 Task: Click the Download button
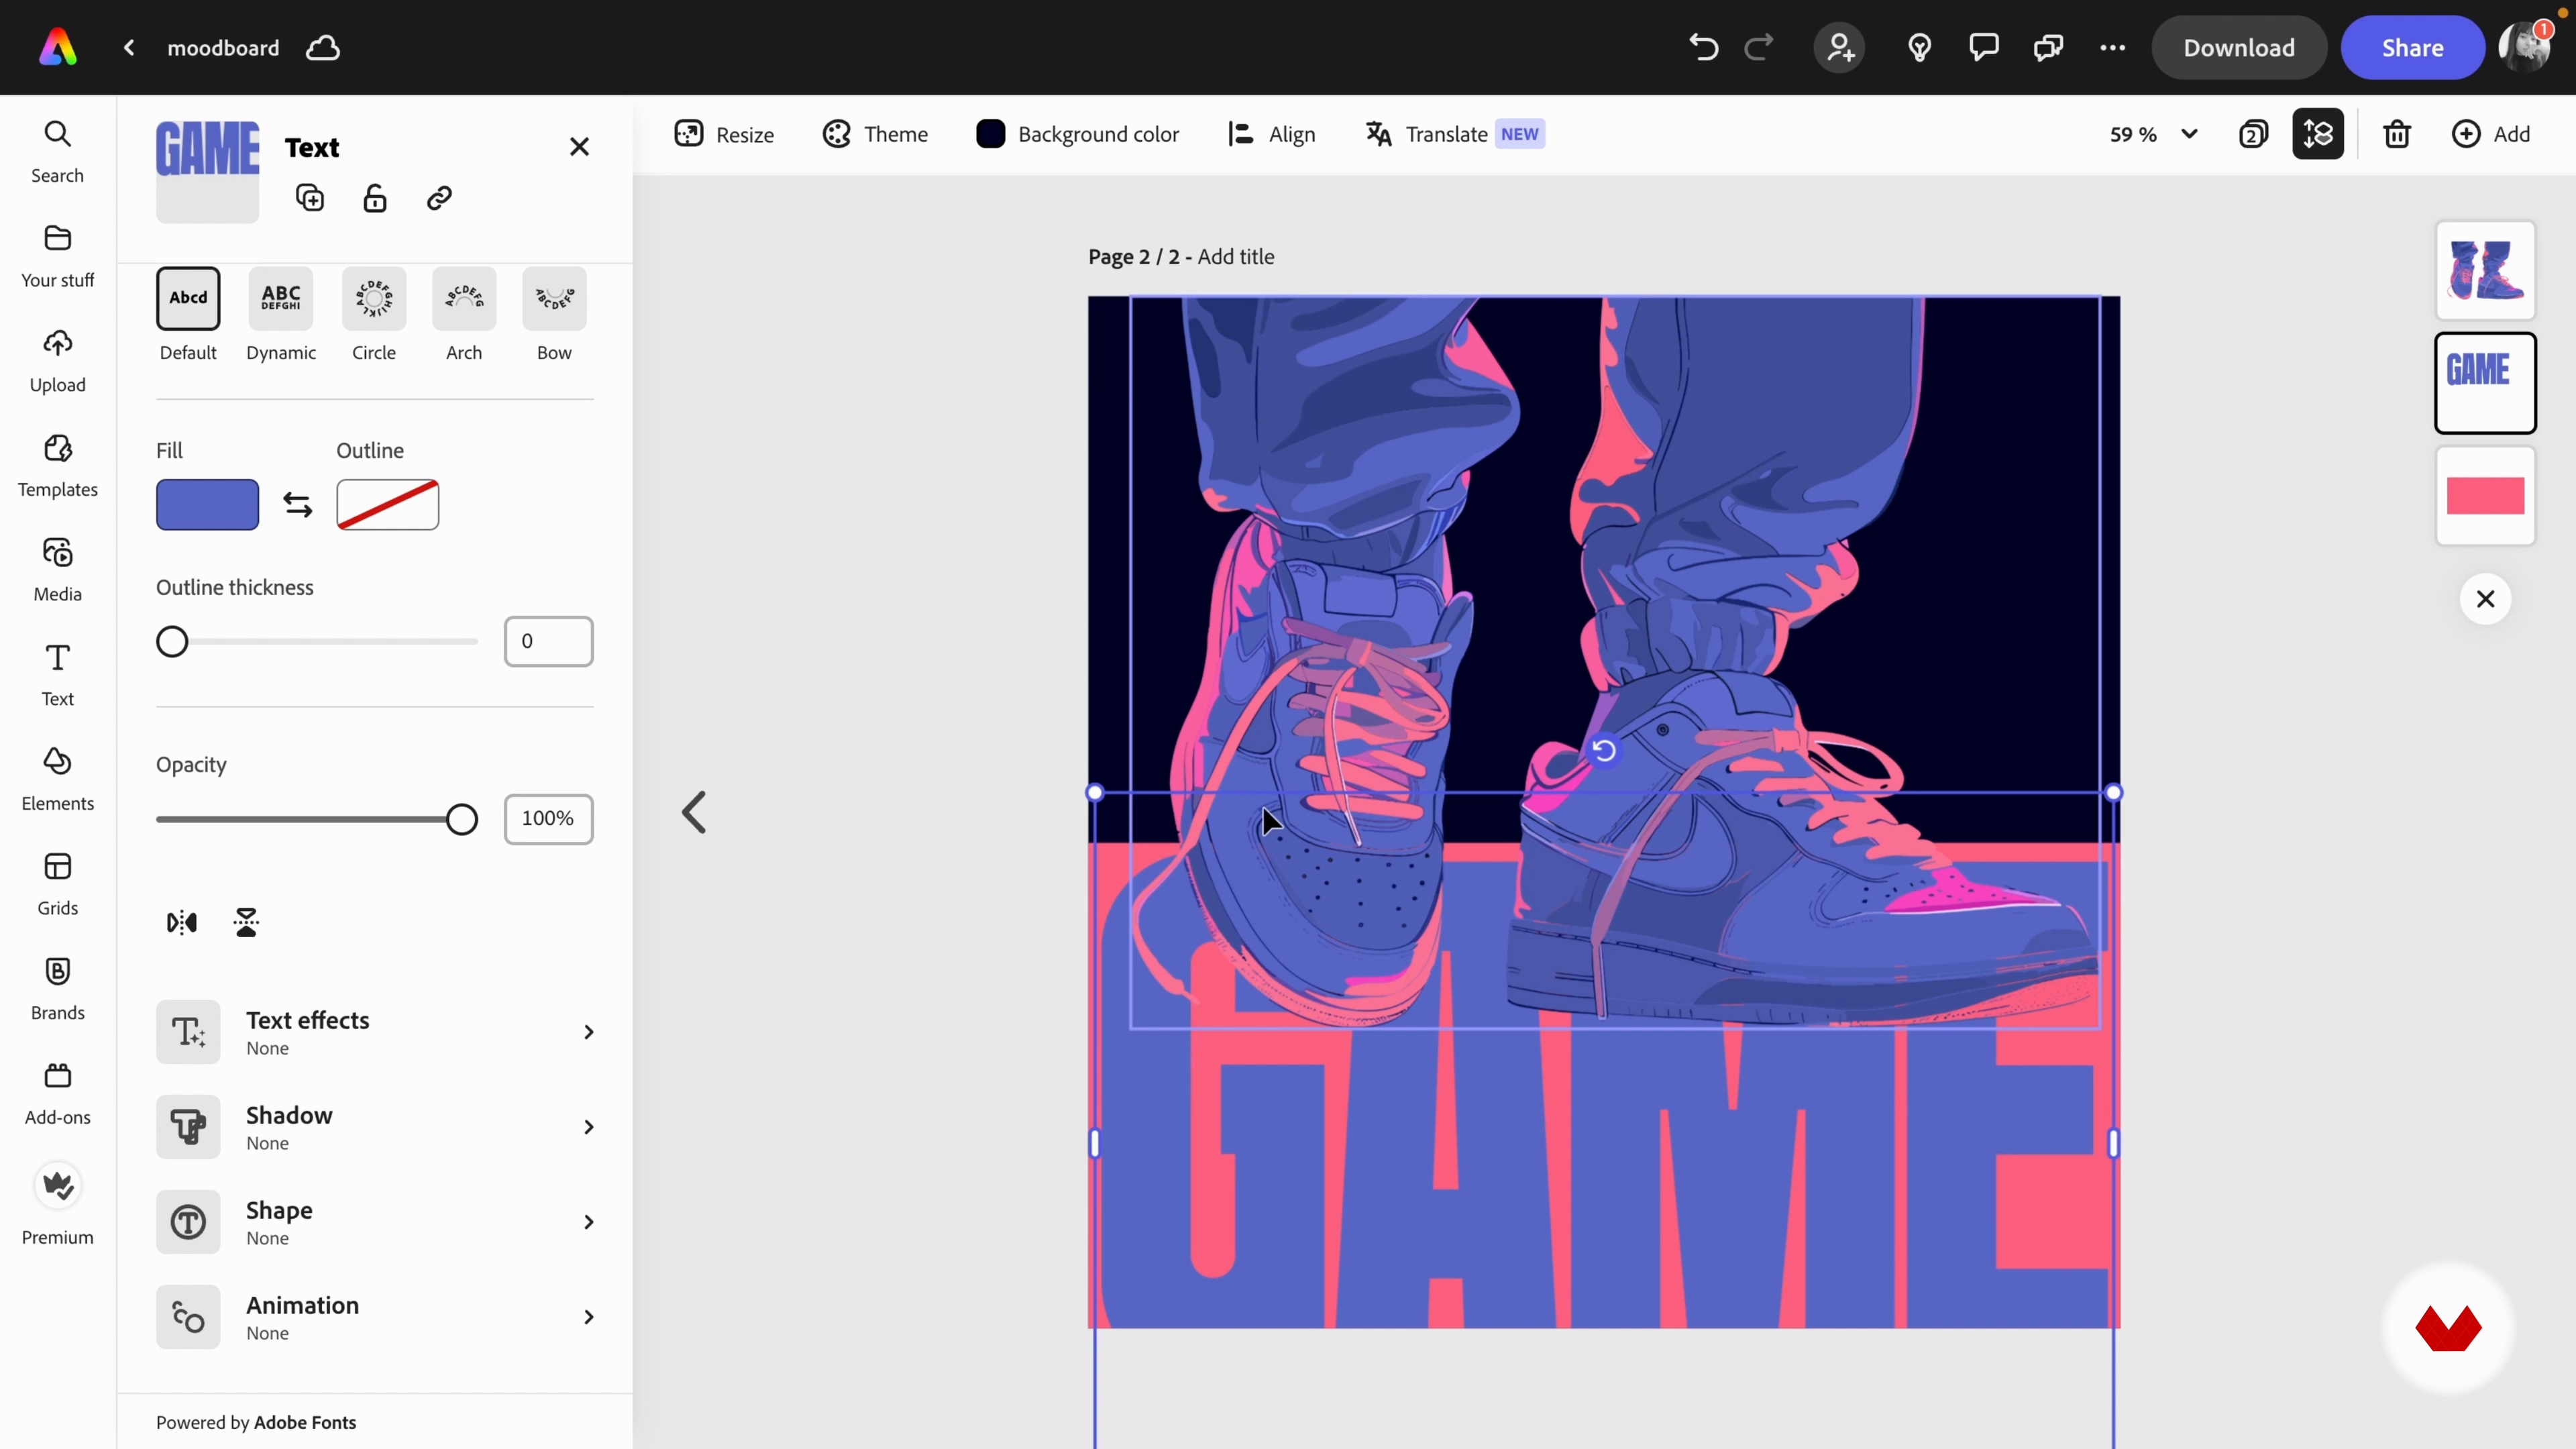2238,47
